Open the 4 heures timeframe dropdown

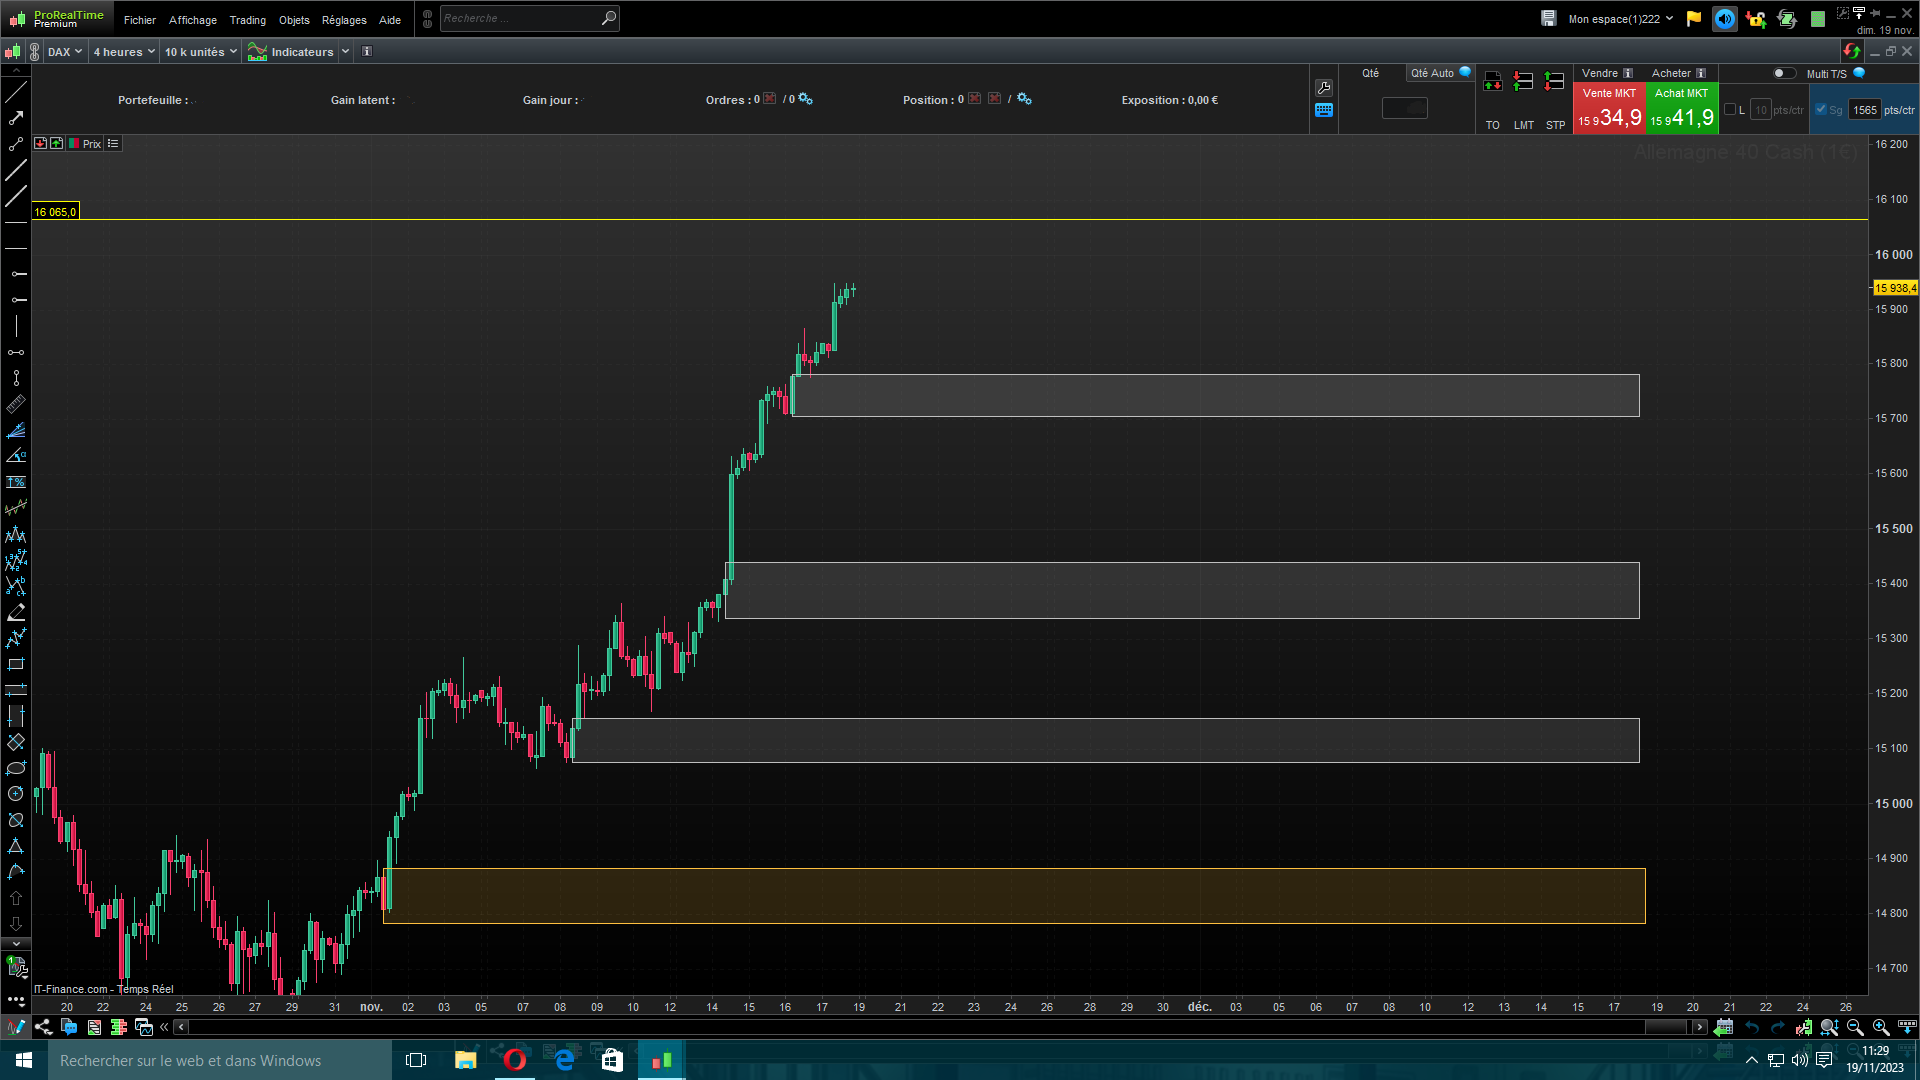[124, 52]
